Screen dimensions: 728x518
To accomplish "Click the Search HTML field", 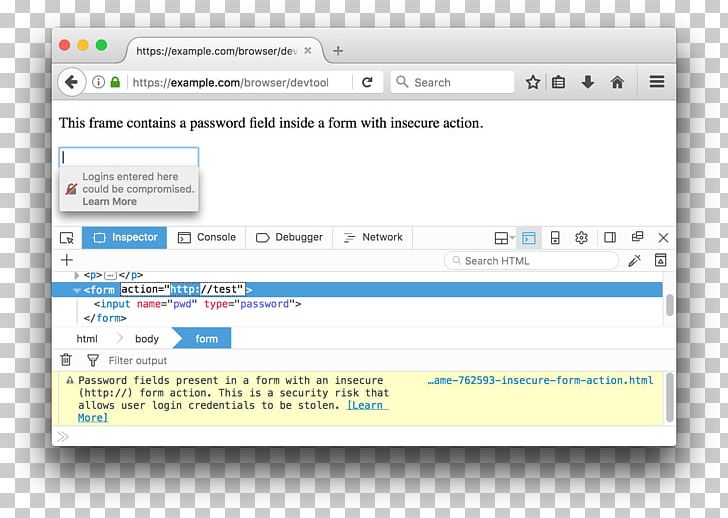I will click(531, 261).
